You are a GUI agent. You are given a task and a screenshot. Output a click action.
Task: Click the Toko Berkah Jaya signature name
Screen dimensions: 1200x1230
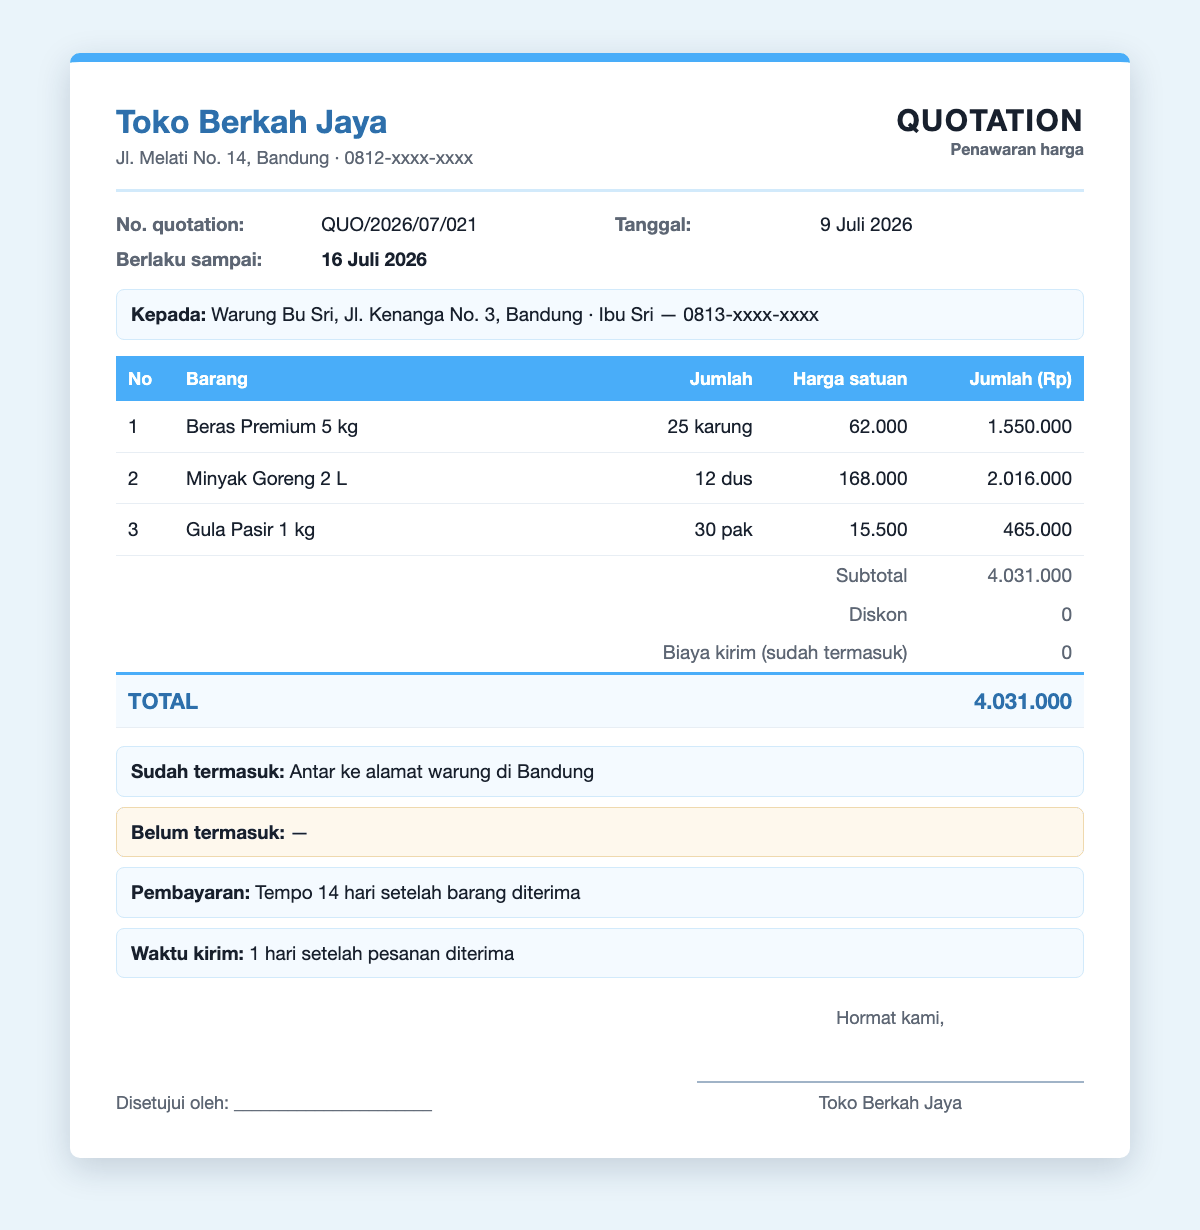pos(890,1103)
